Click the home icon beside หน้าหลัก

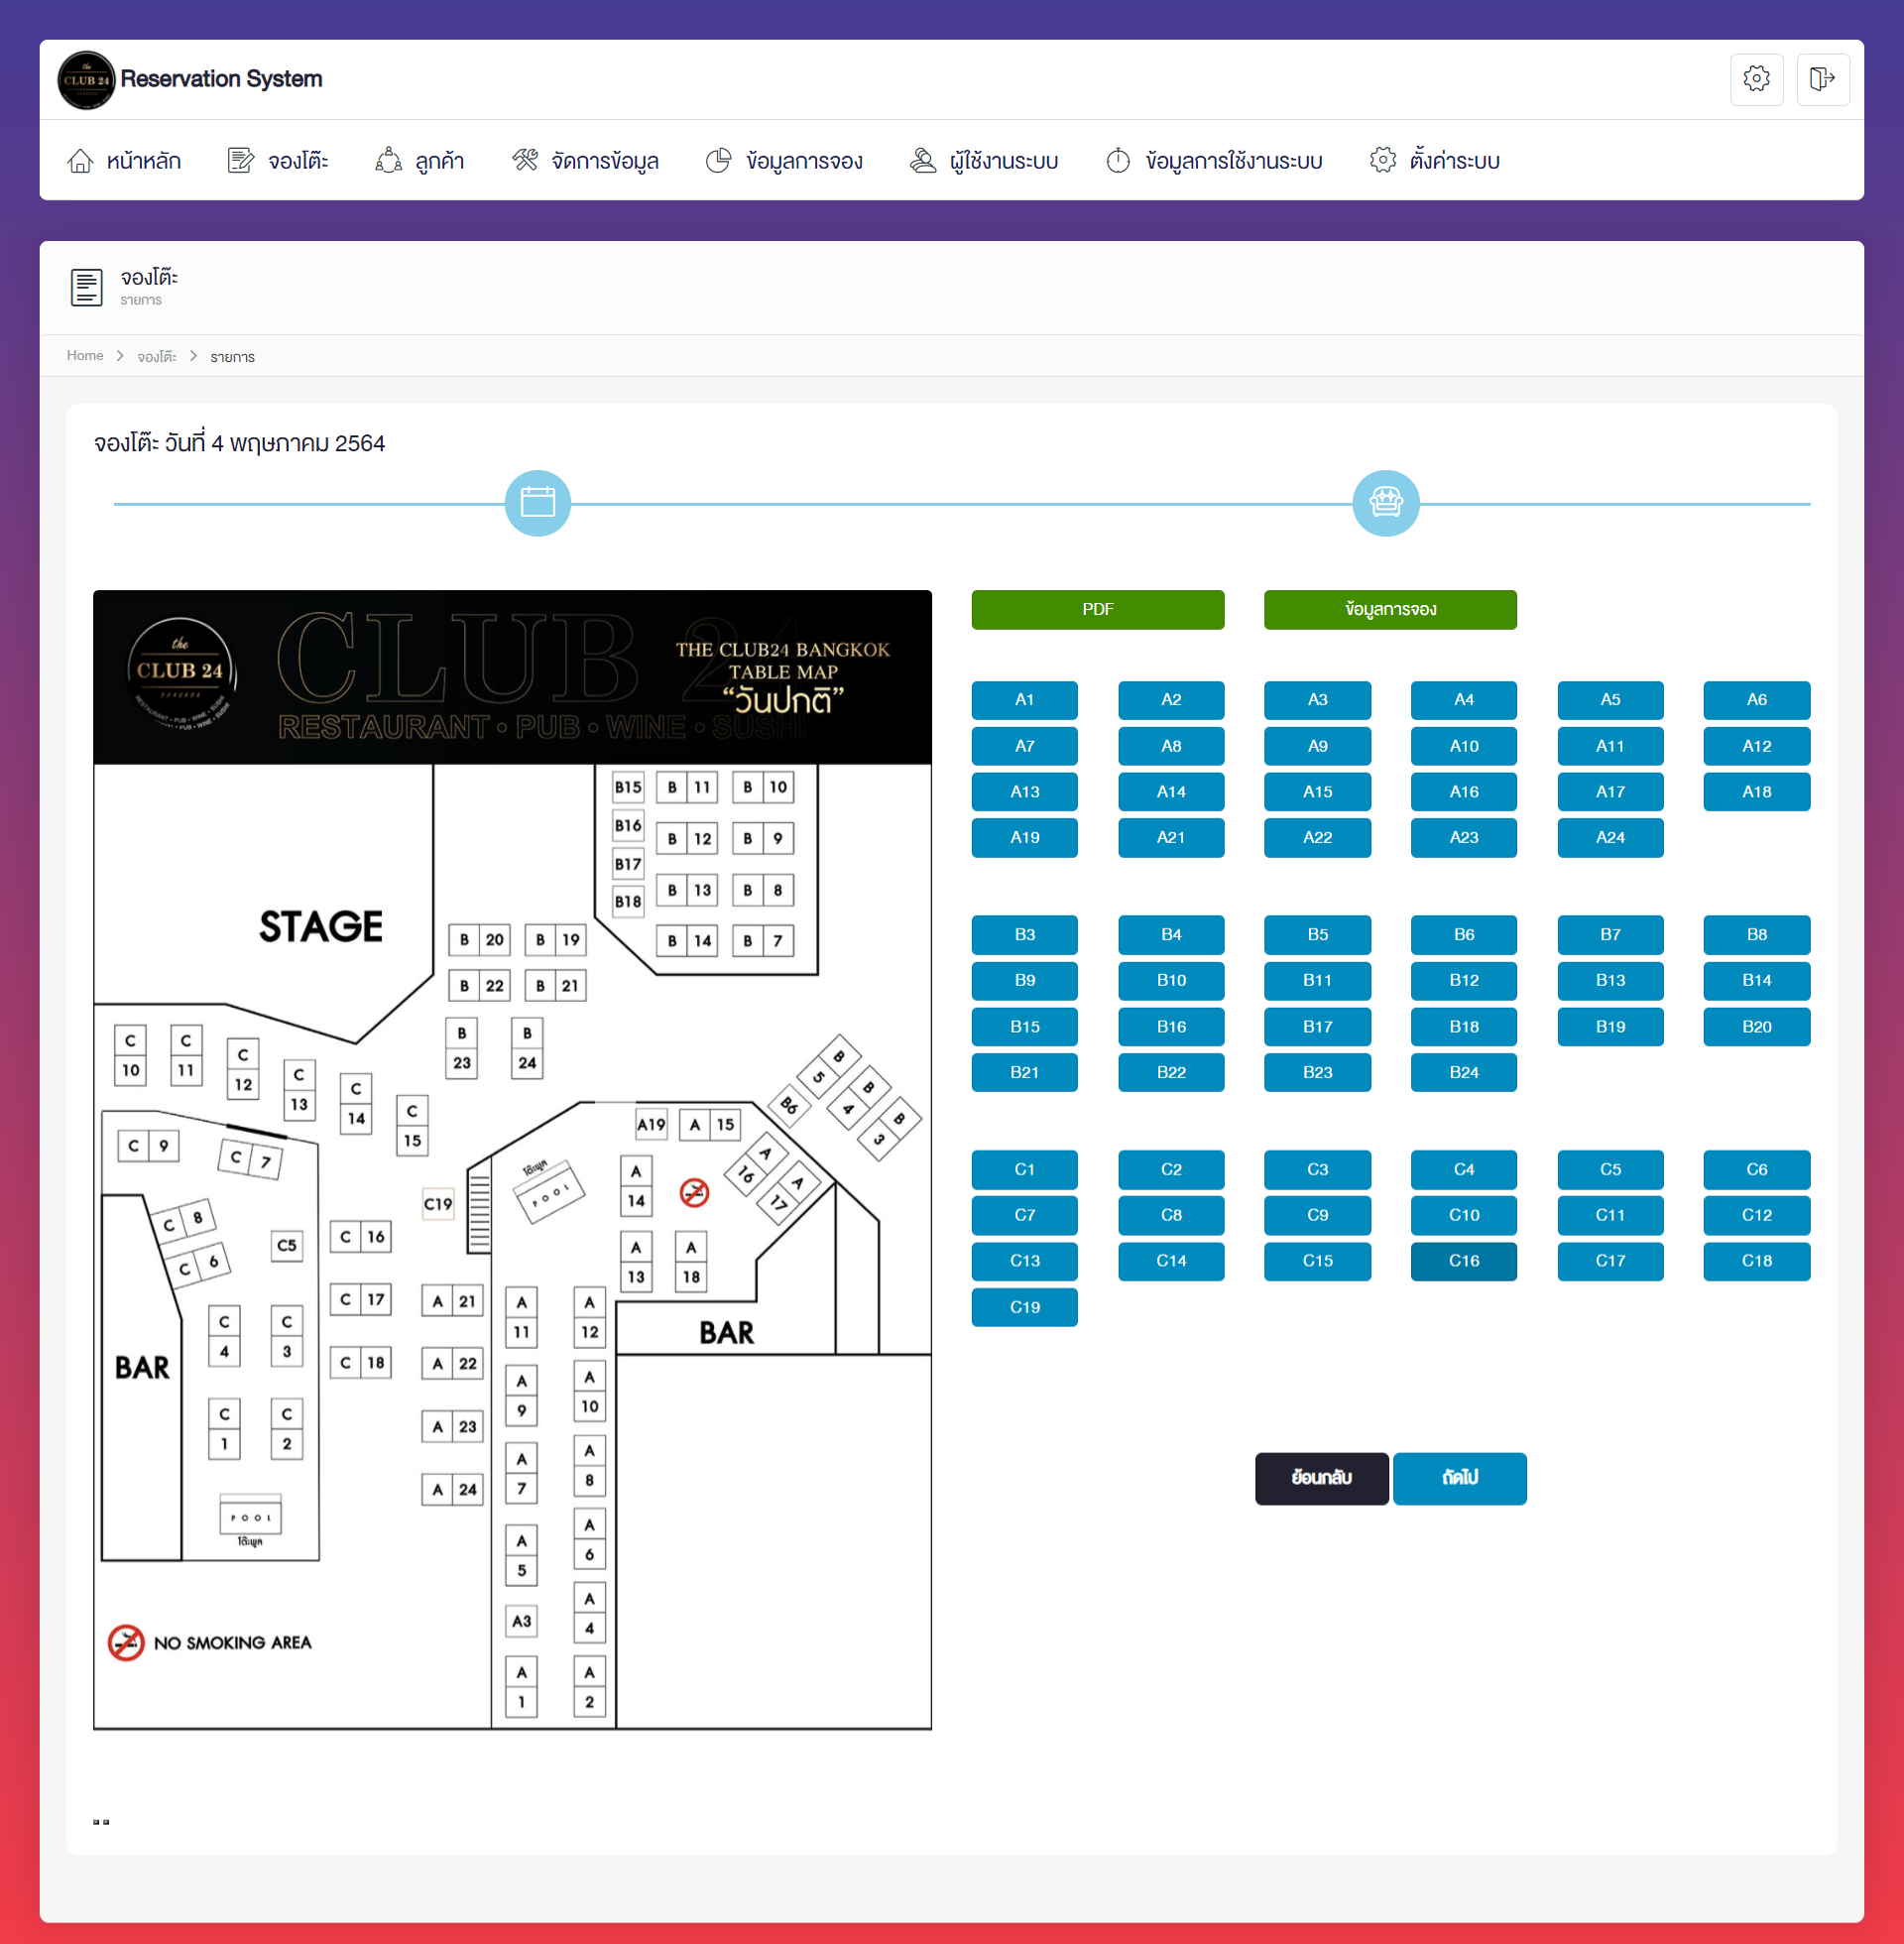click(80, 161)
